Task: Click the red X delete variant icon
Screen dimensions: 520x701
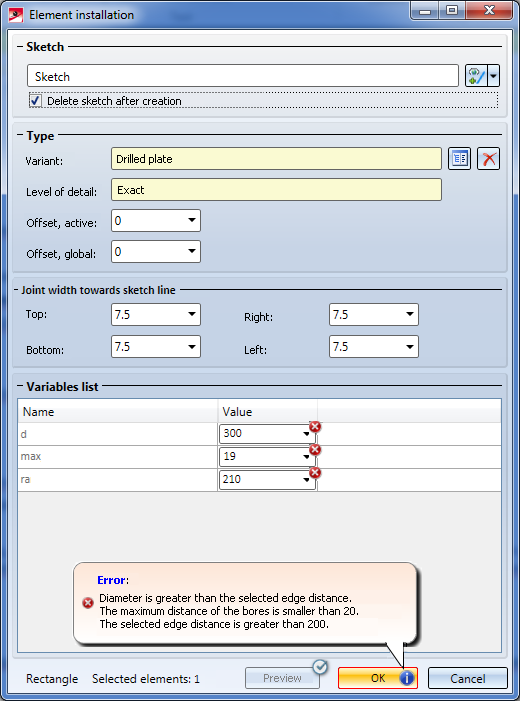Action: tap(488, 159)
